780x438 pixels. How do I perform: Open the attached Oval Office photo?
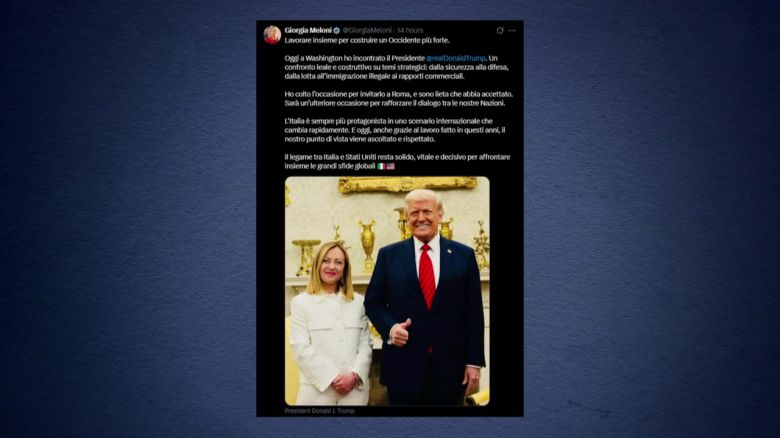coord(387,291)
